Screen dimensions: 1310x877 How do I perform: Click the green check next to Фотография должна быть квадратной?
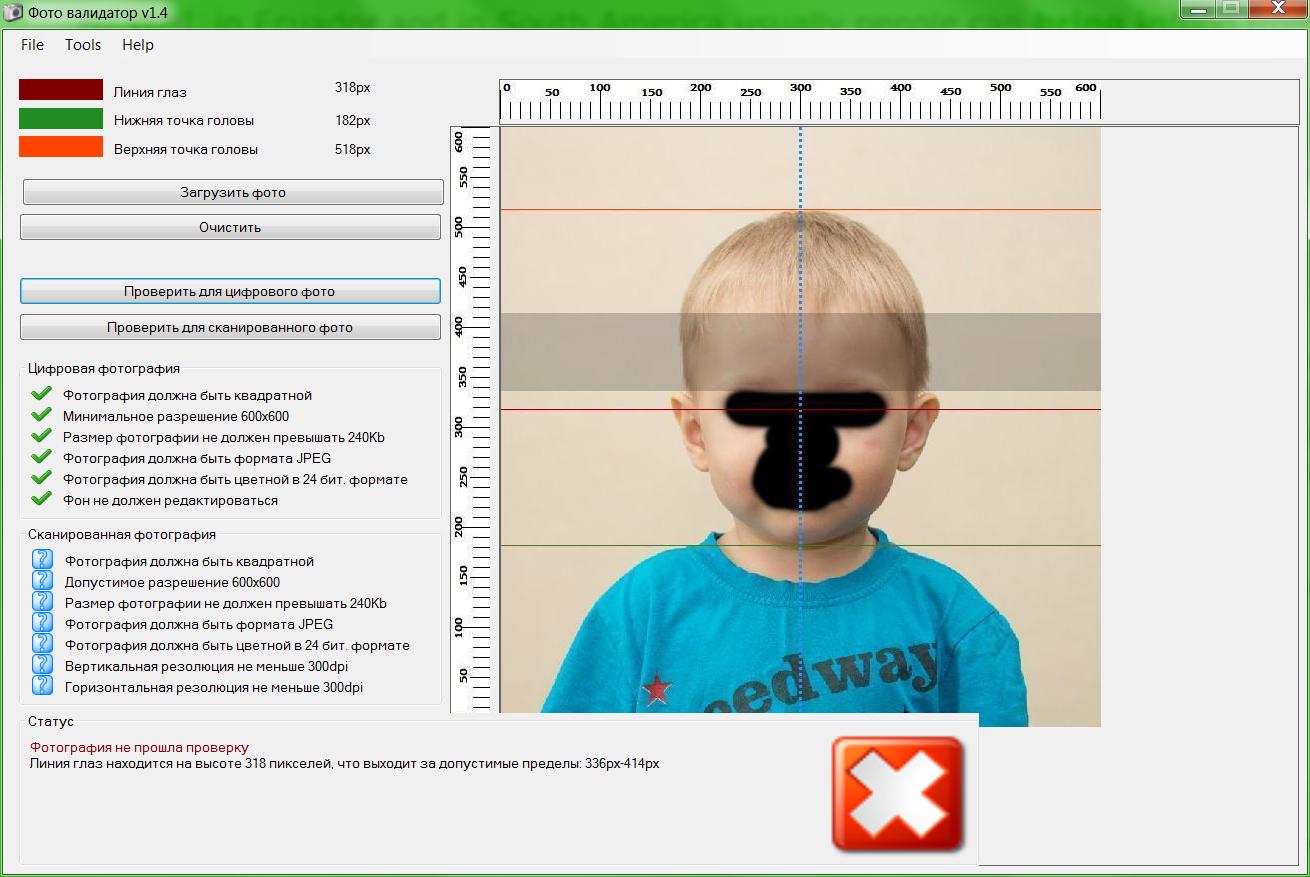click(x=41, y=394)
